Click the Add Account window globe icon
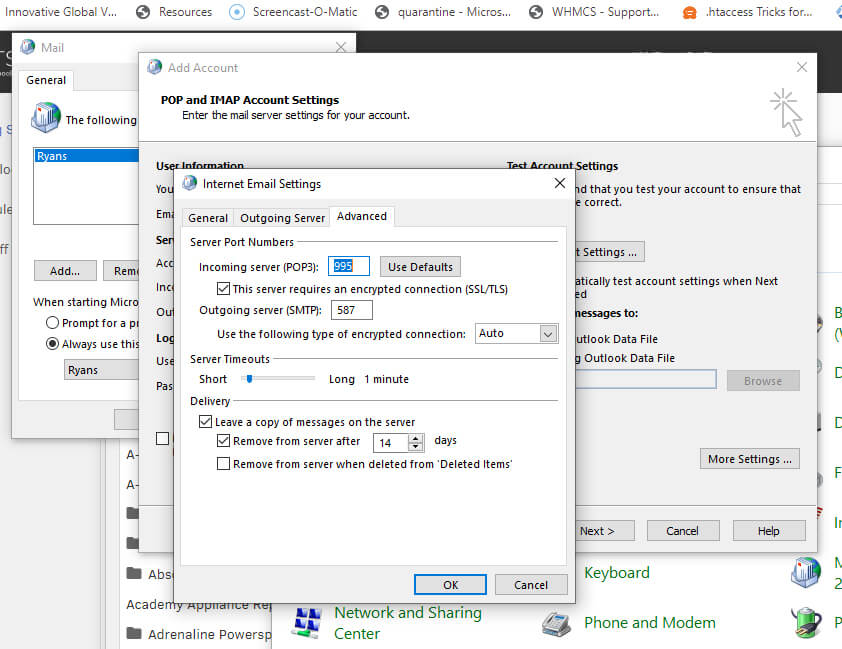This screenshot has height=649, width=842. point(155,67)
